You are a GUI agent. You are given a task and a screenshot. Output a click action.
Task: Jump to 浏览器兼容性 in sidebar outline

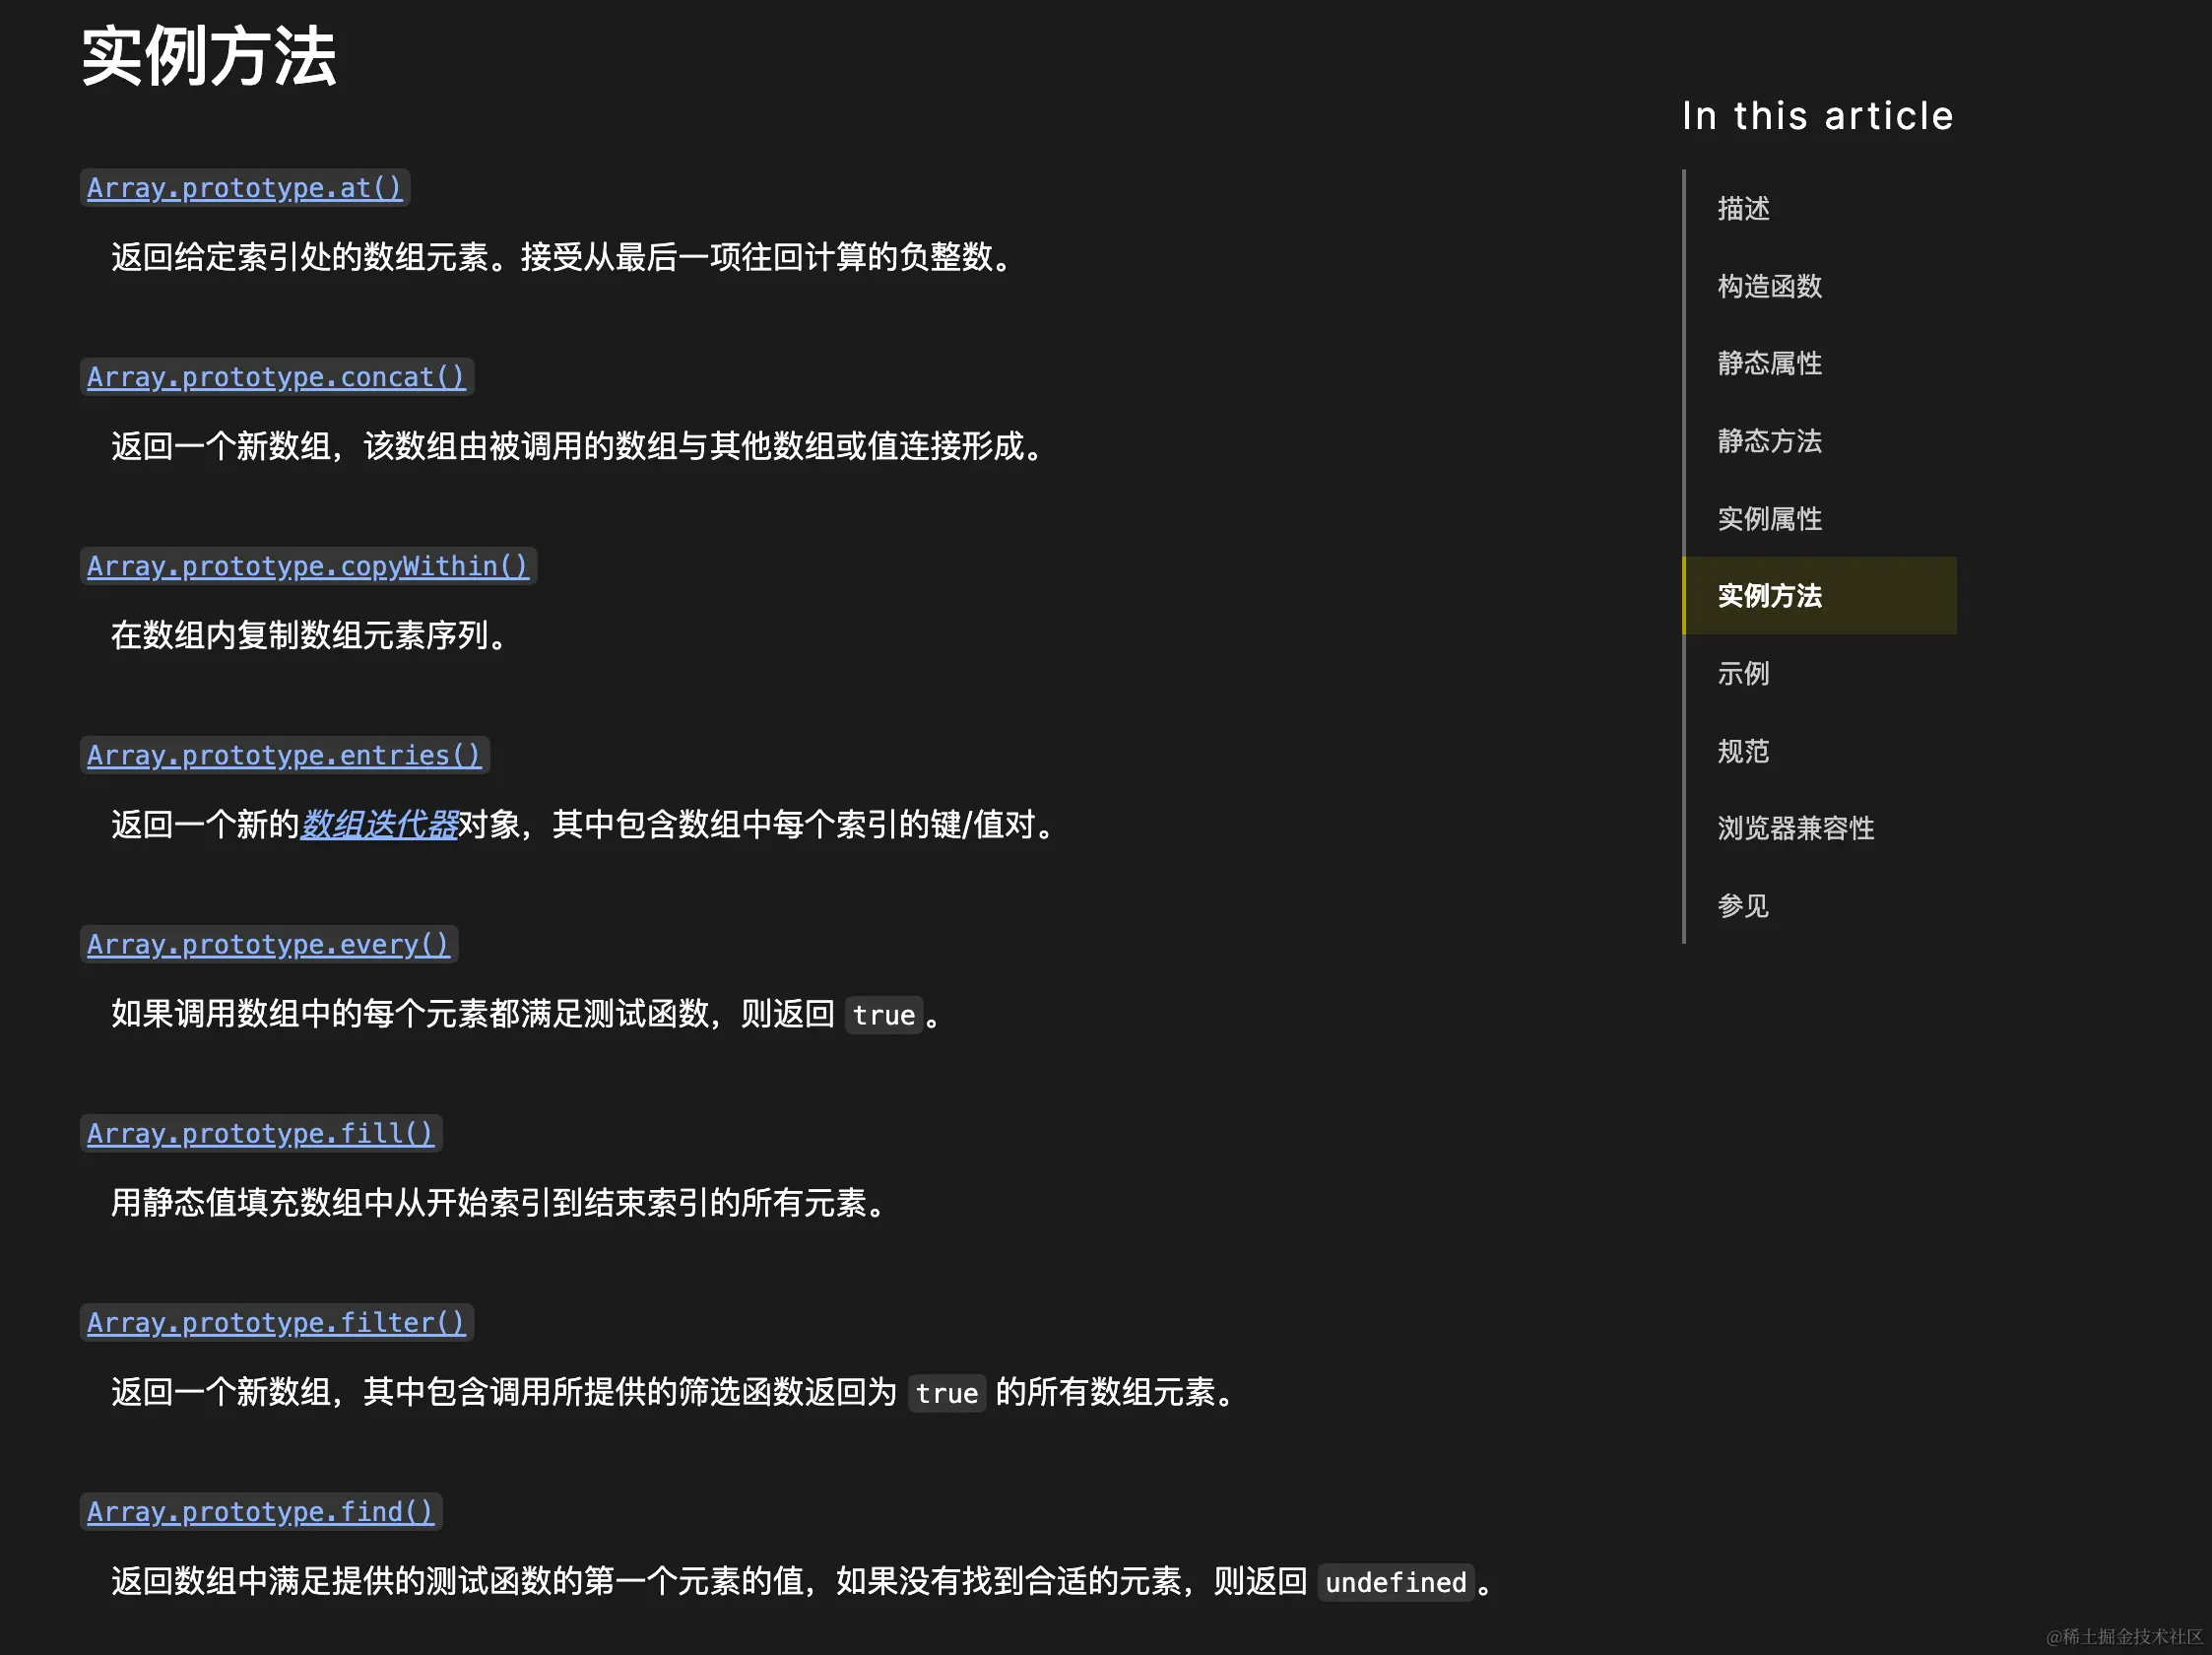pyautogui.click(x=1795, y=828)
